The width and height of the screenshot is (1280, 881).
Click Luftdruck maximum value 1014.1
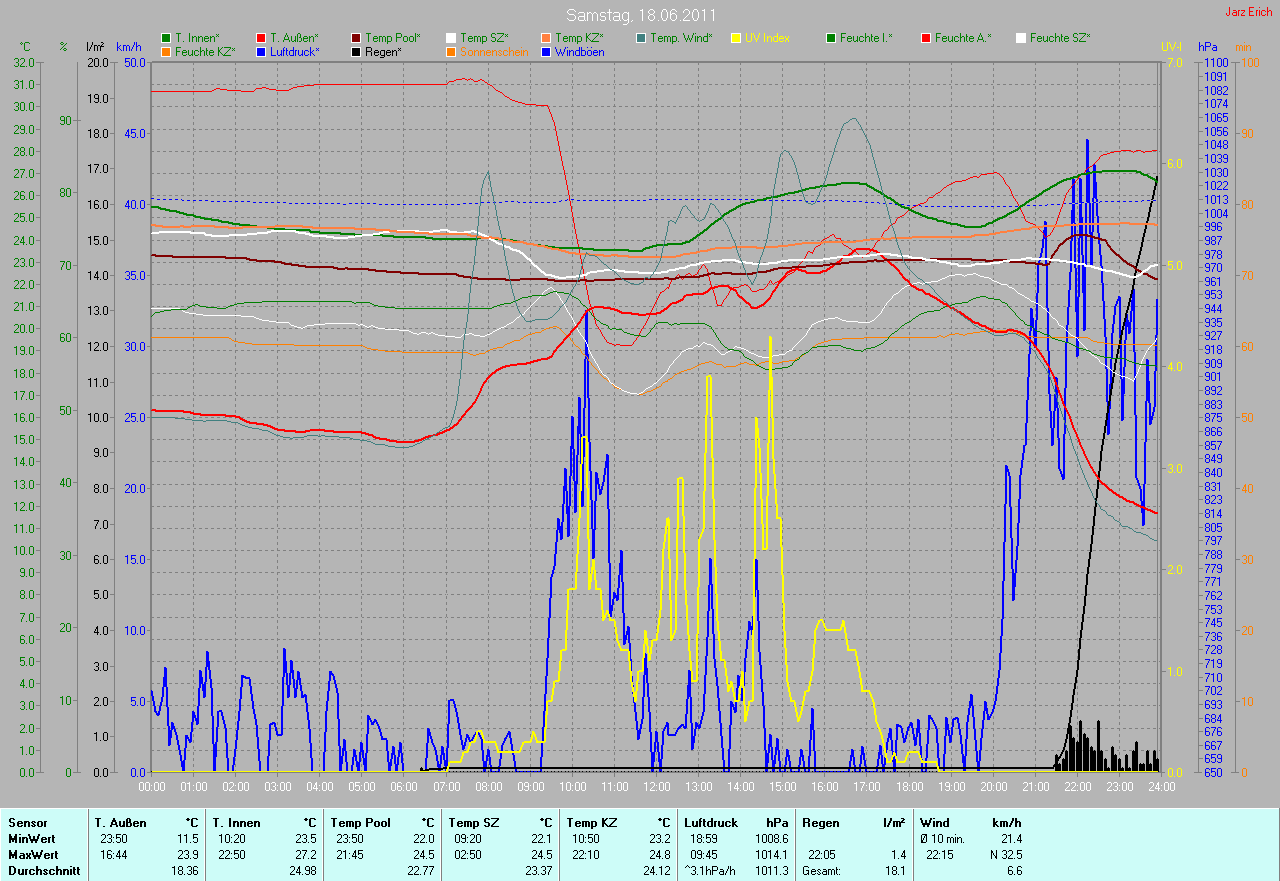coord(773,855)
